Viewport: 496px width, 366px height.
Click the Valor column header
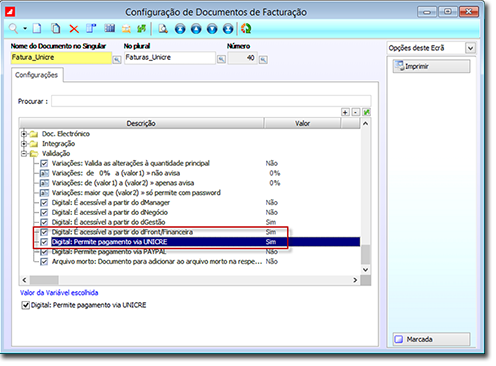pyautogui.click(x=302, y=123)
